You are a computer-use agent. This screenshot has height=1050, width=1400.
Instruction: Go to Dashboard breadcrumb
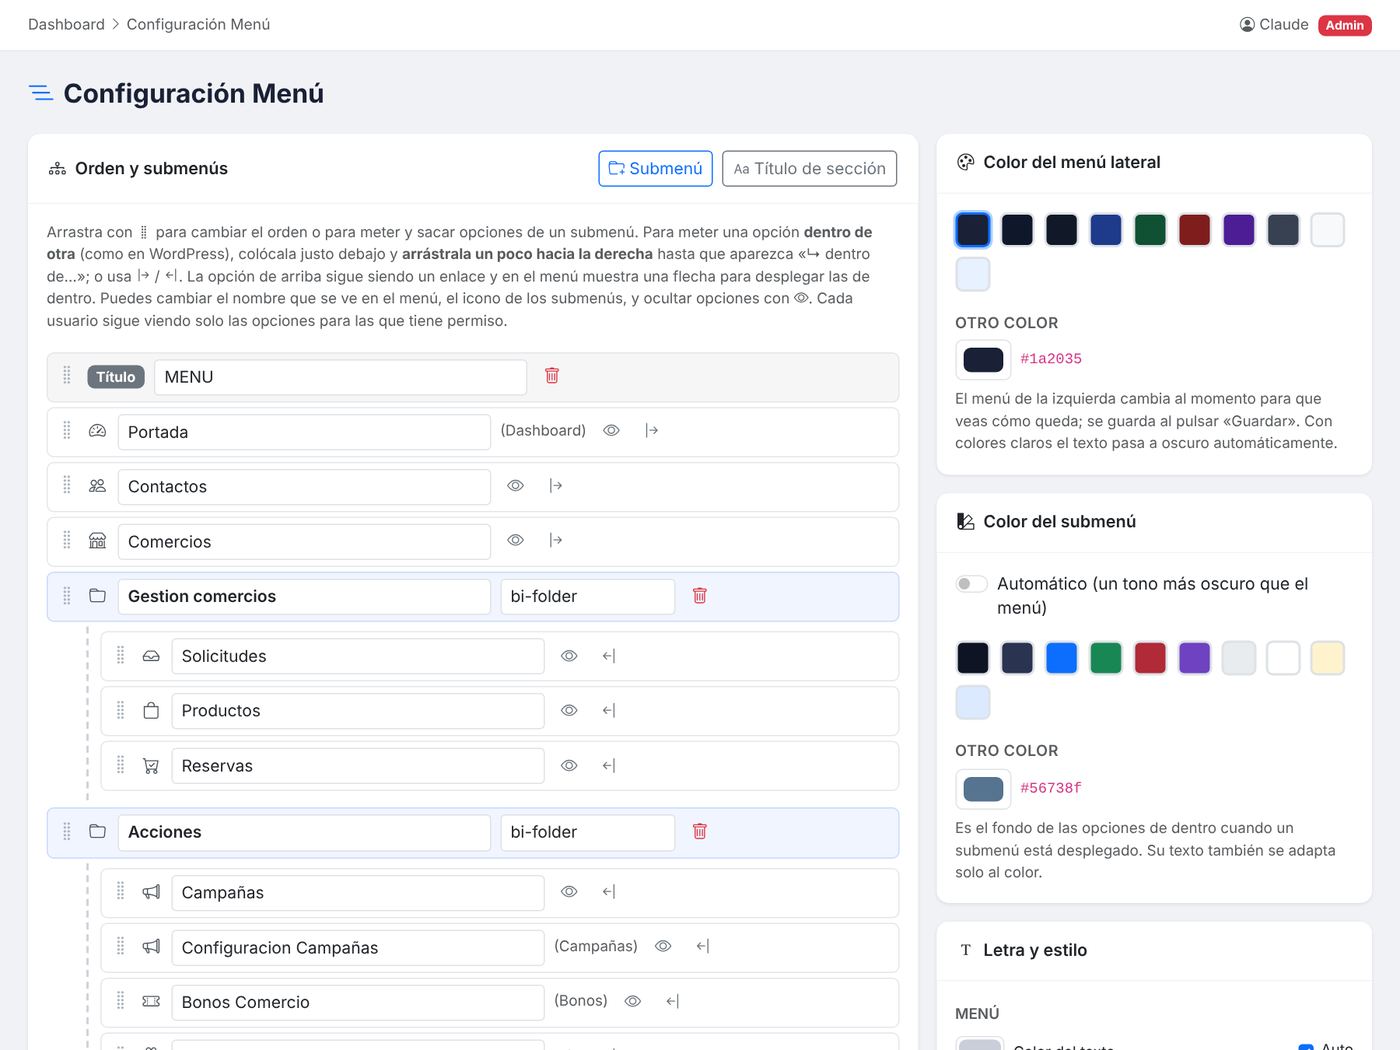pos(66,25)
